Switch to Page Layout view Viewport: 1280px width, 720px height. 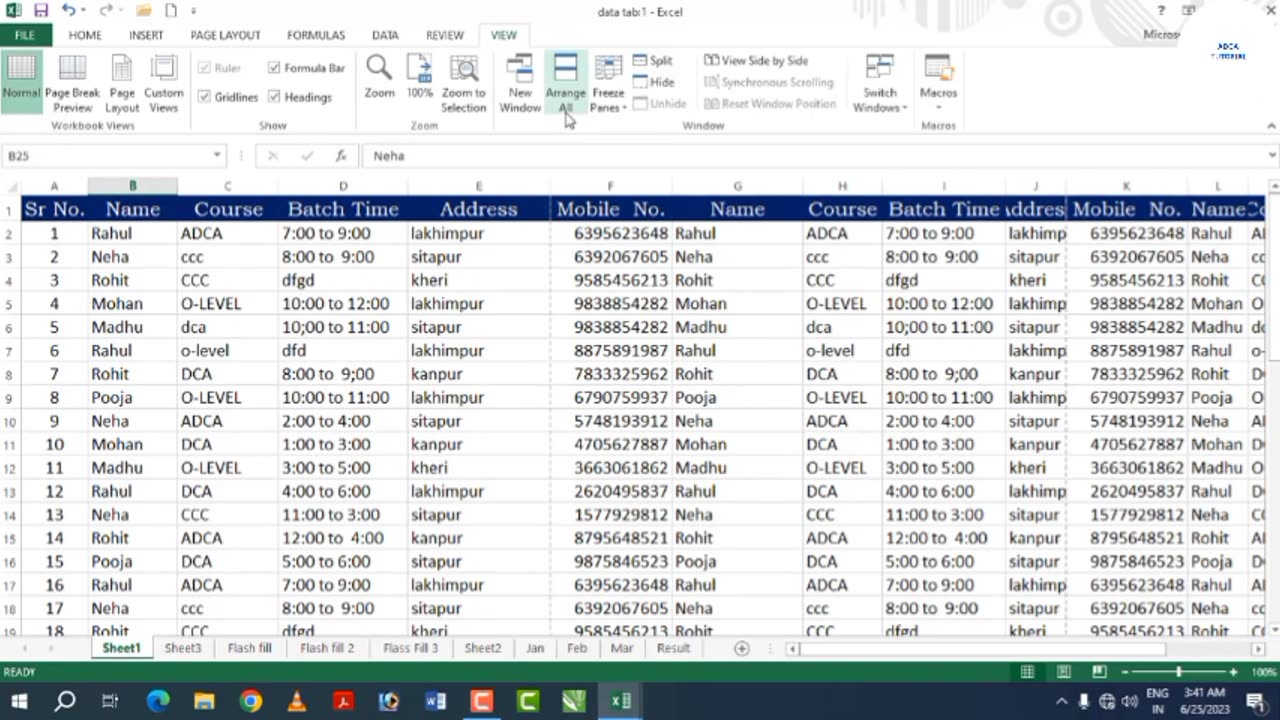tap(122, 83)
